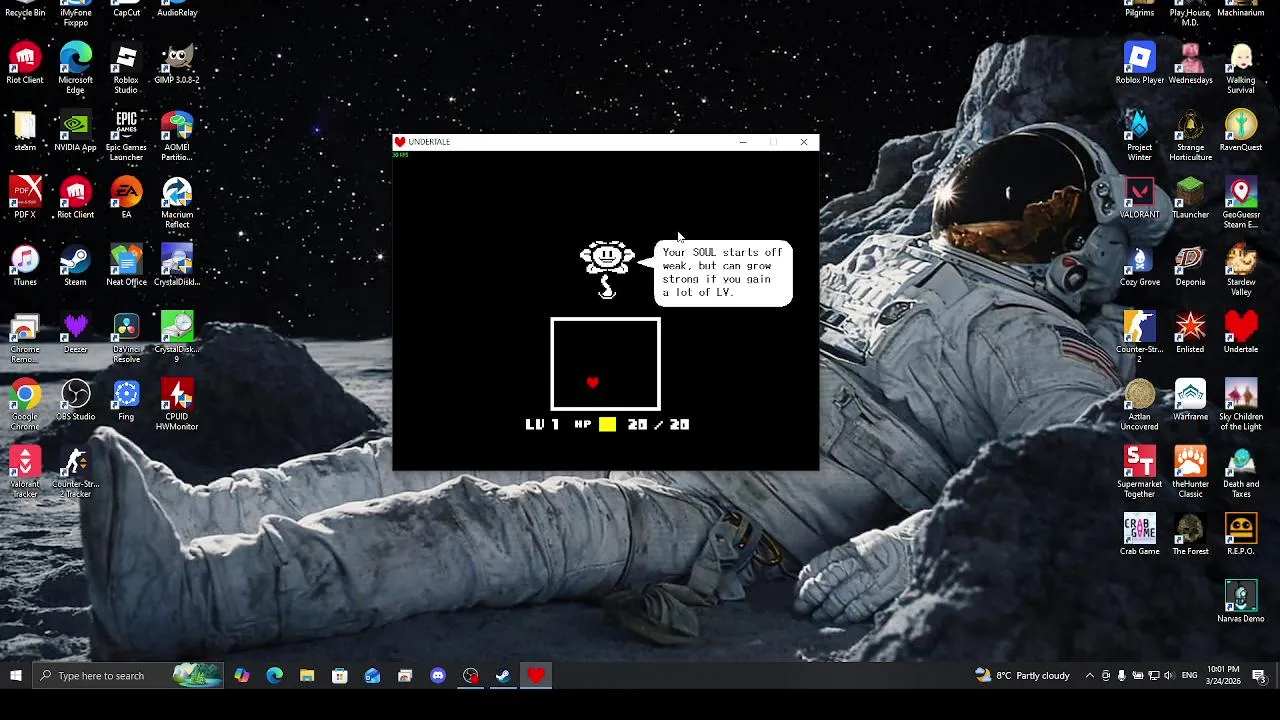Show hidden system tray icons
1280x720 pixels.
click(1090, 676)
